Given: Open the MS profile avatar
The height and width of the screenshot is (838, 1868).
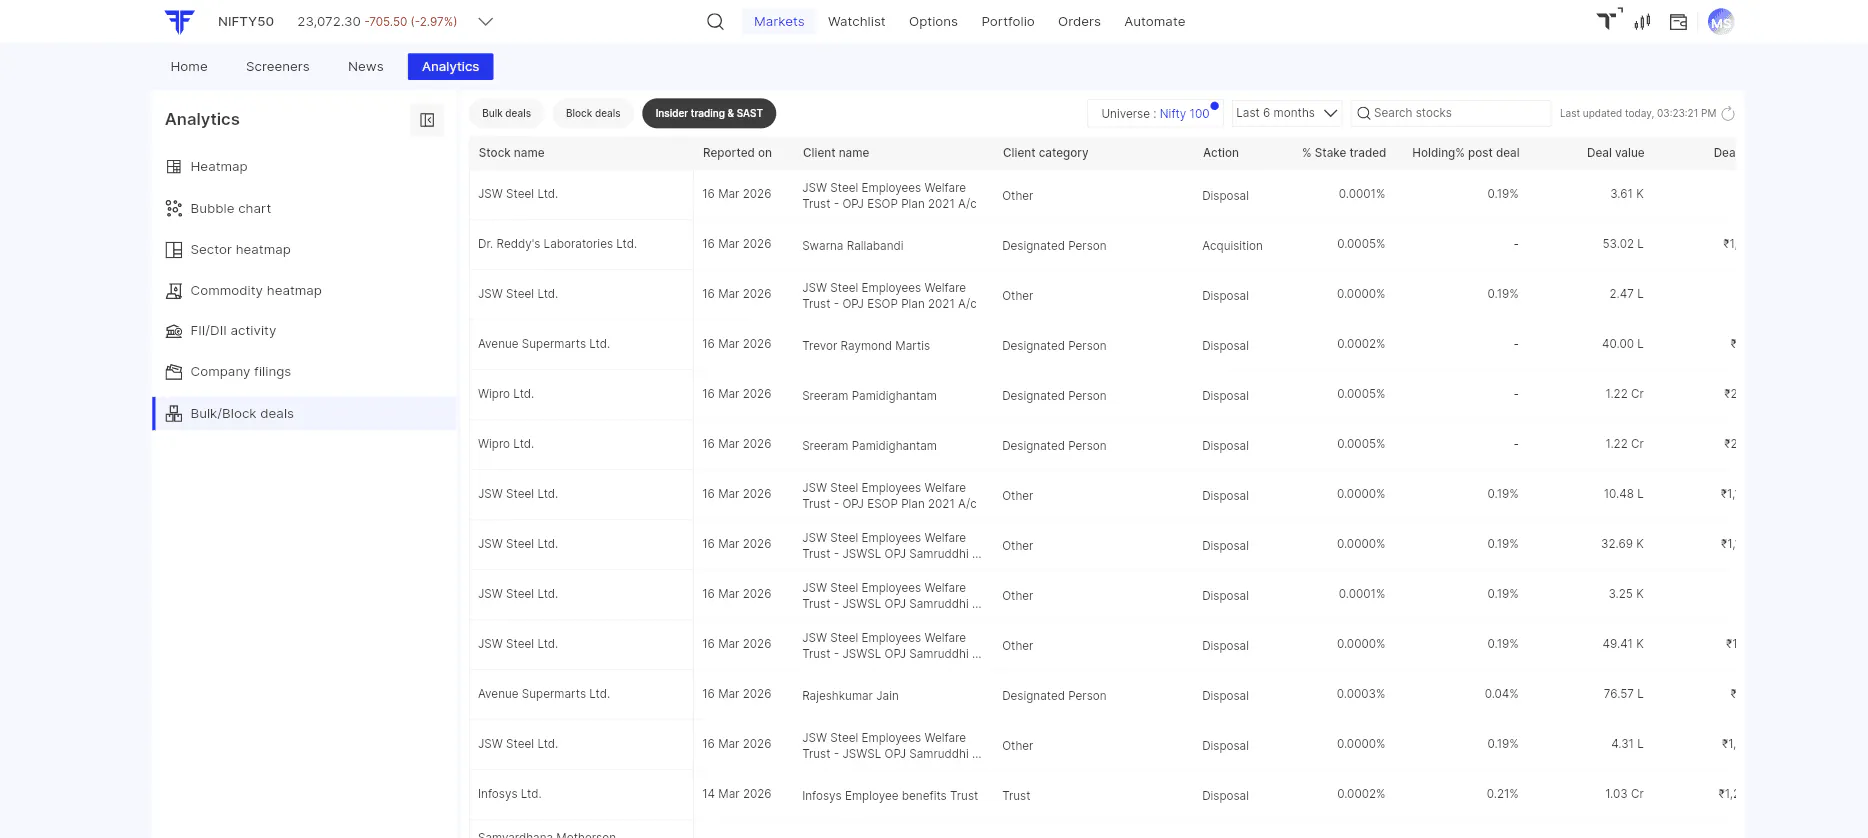Looking at the screenshot, I should tap(1720, 21).
